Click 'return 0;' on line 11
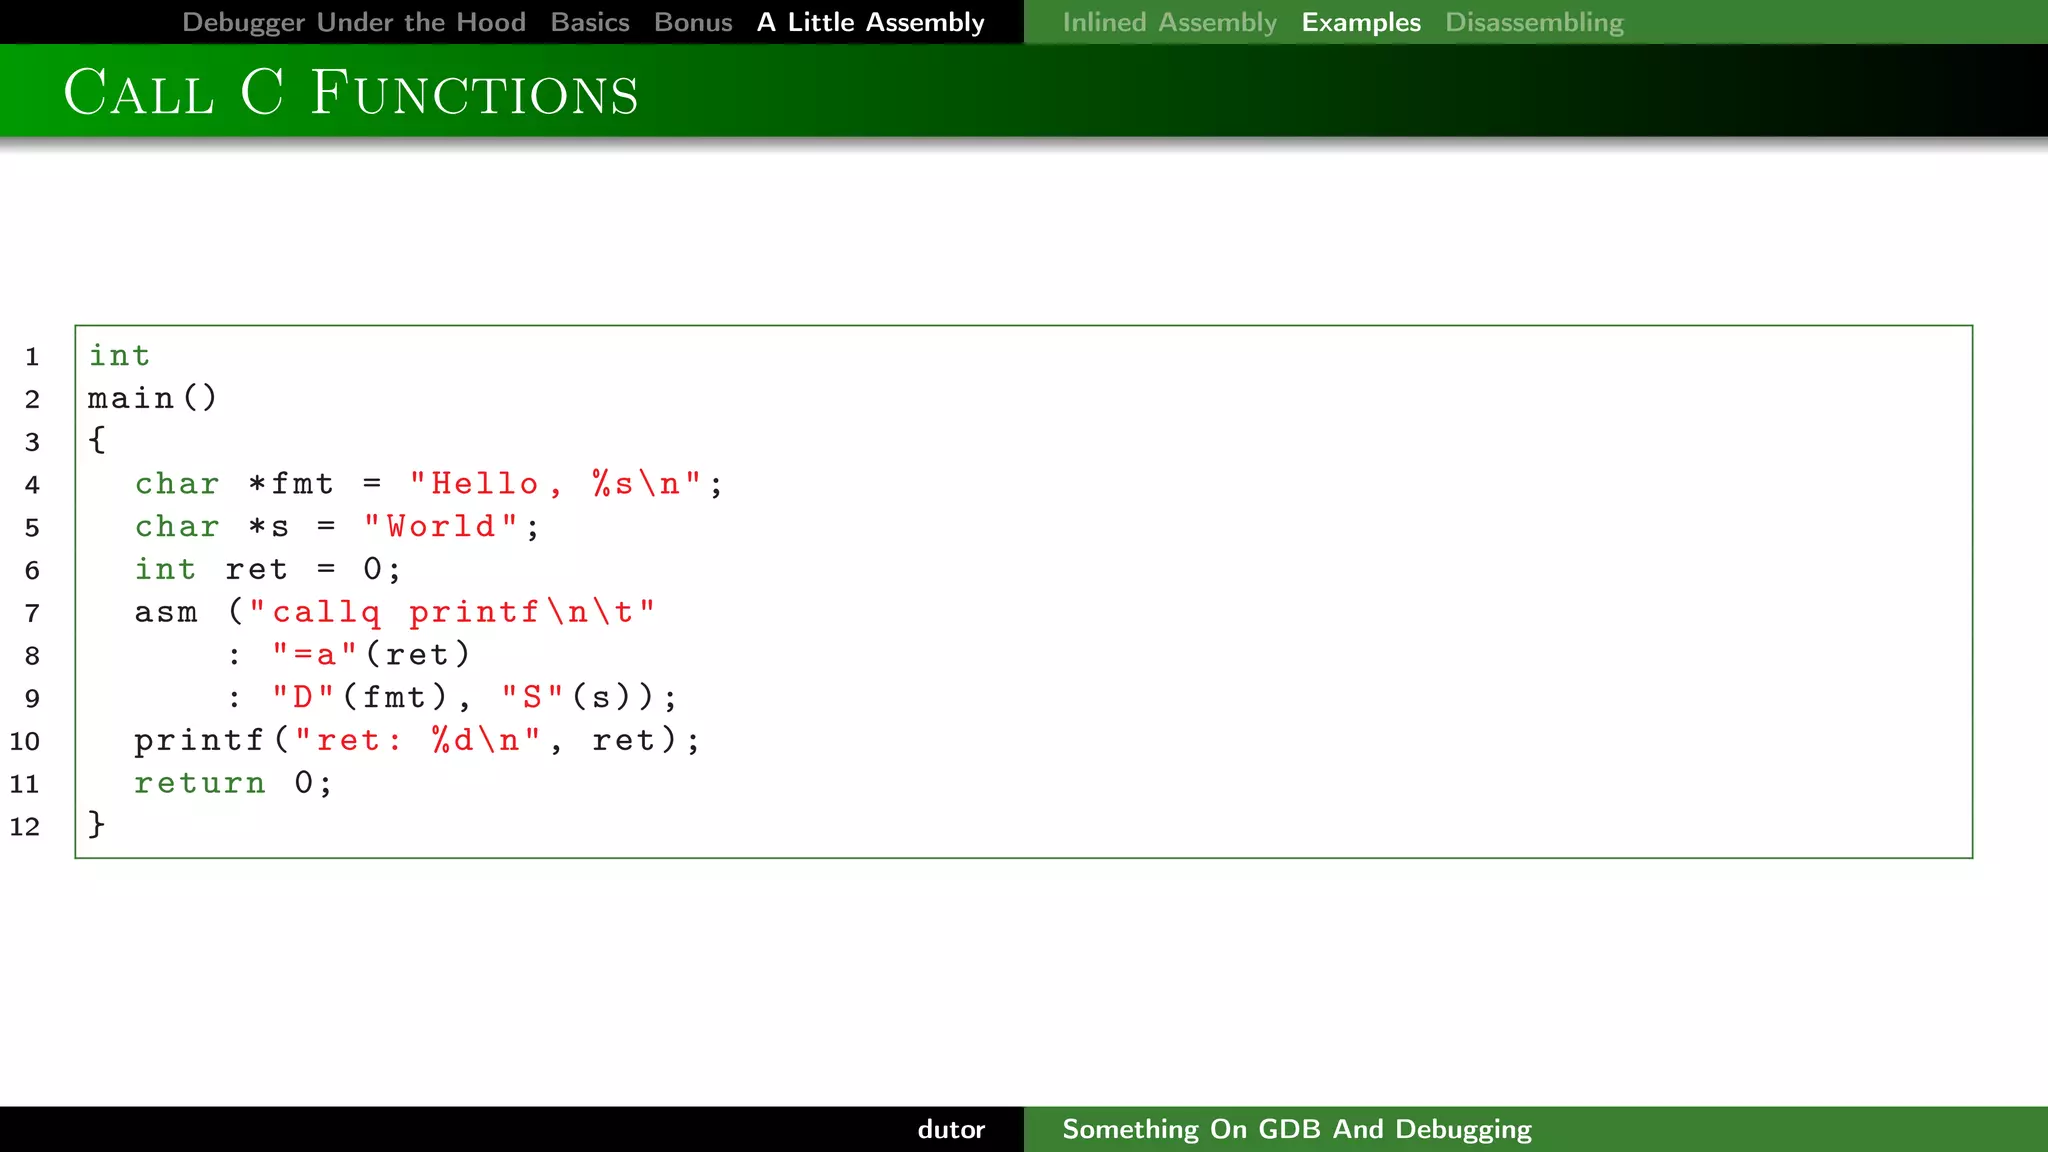The width and height of the screenshot is (2048, 1152). tap(233, 782)
